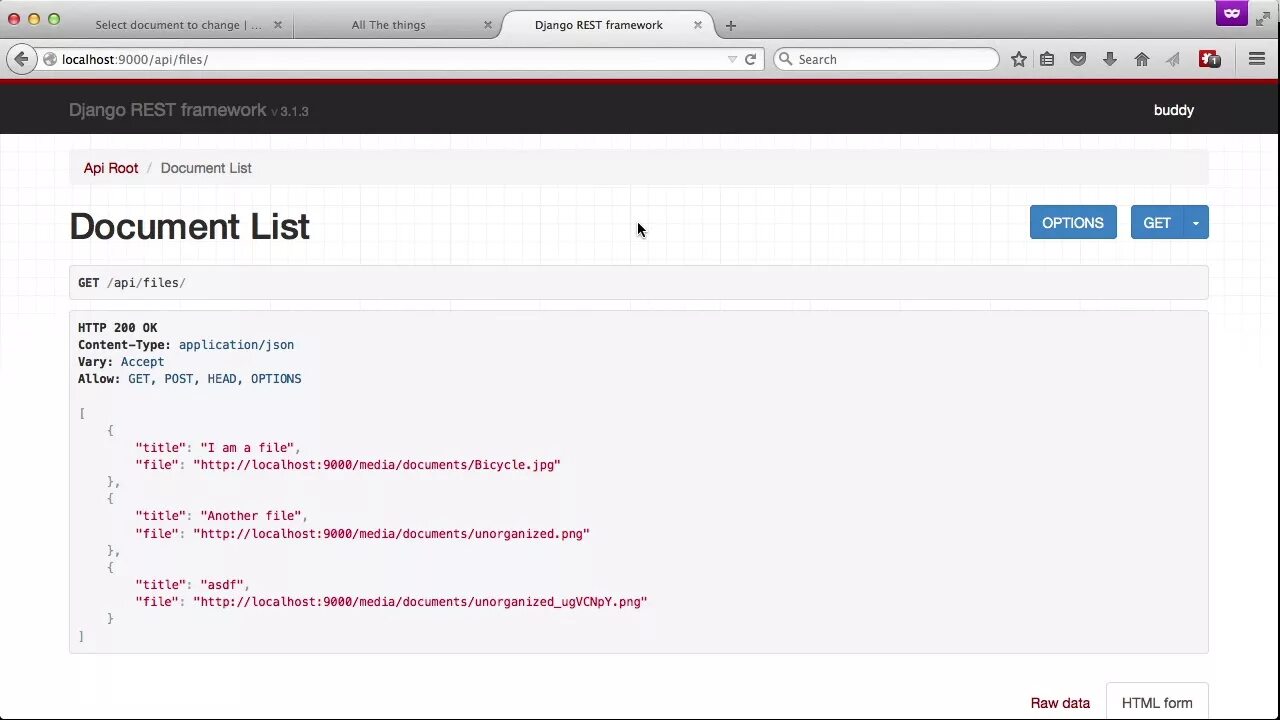Screen dimensions: 1280x720
Task: Open the unorganized_ugVCNpY.png file URL
Action: pos(420,602)
